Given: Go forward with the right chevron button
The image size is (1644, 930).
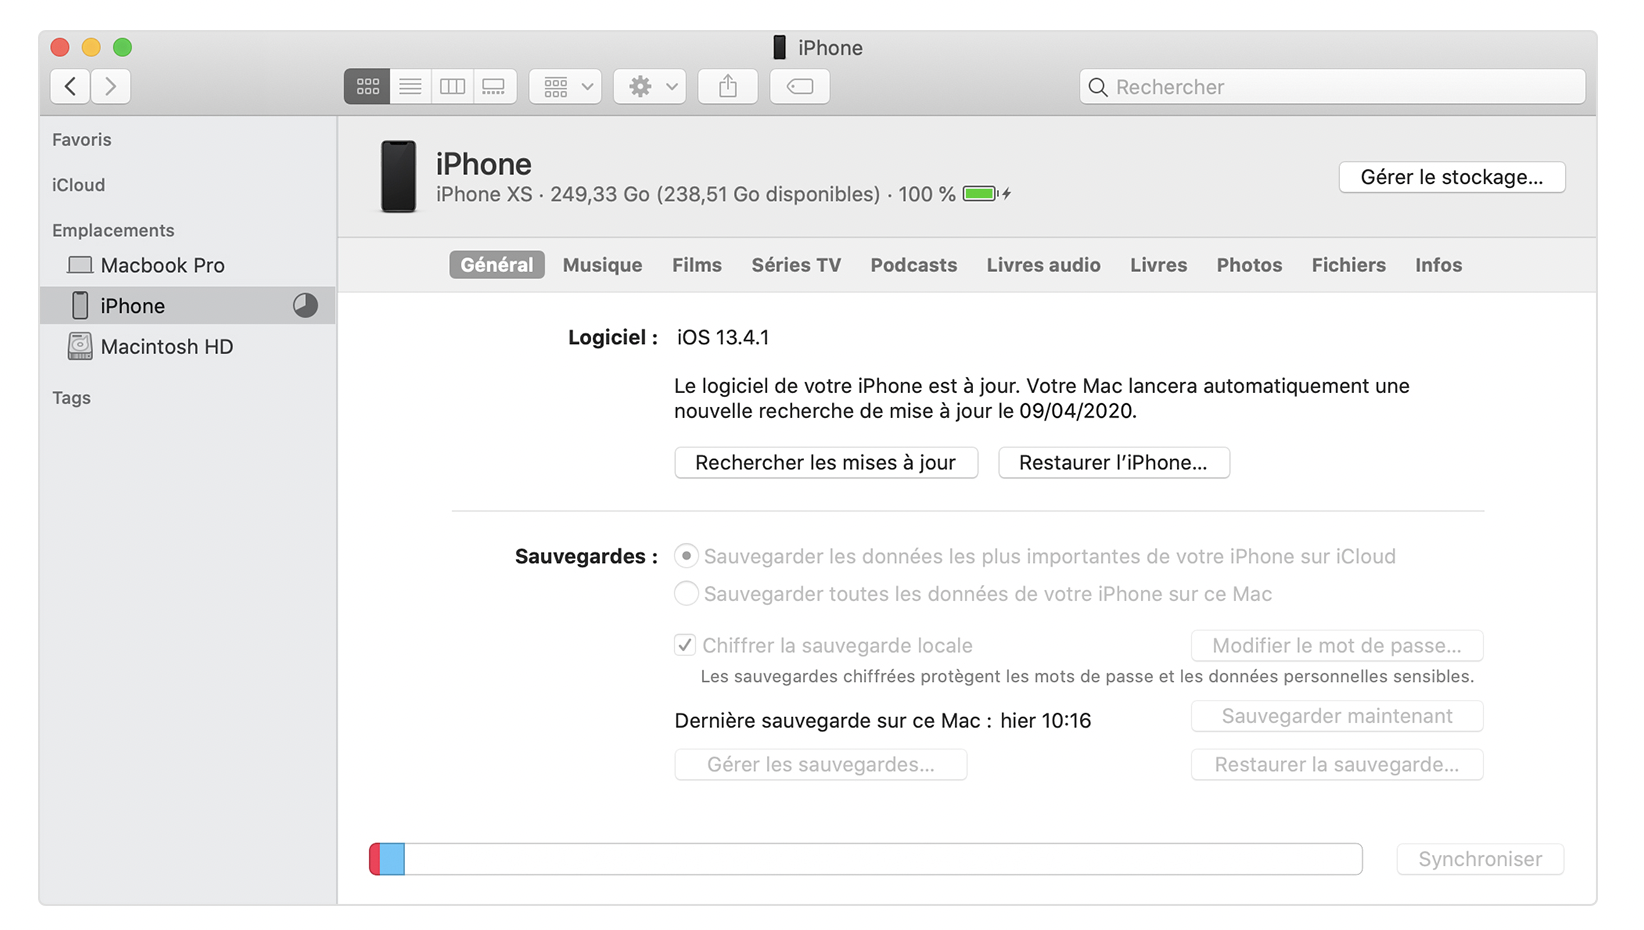Looking at the screenshot, I should [x=111, y=87].
